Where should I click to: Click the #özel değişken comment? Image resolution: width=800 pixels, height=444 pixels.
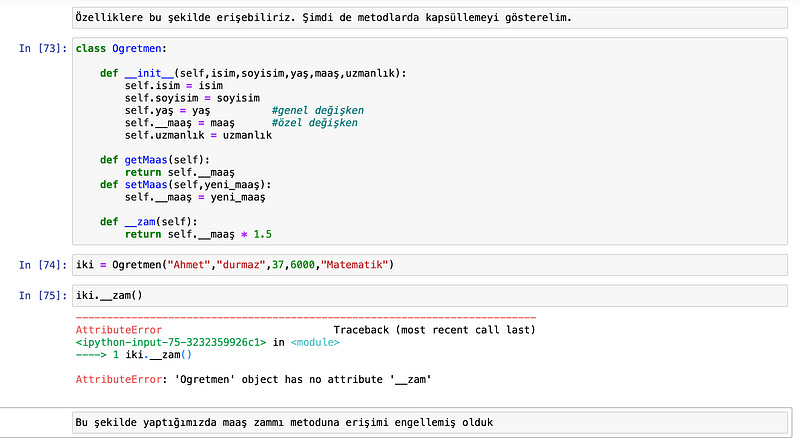click(x=314, y=122)
